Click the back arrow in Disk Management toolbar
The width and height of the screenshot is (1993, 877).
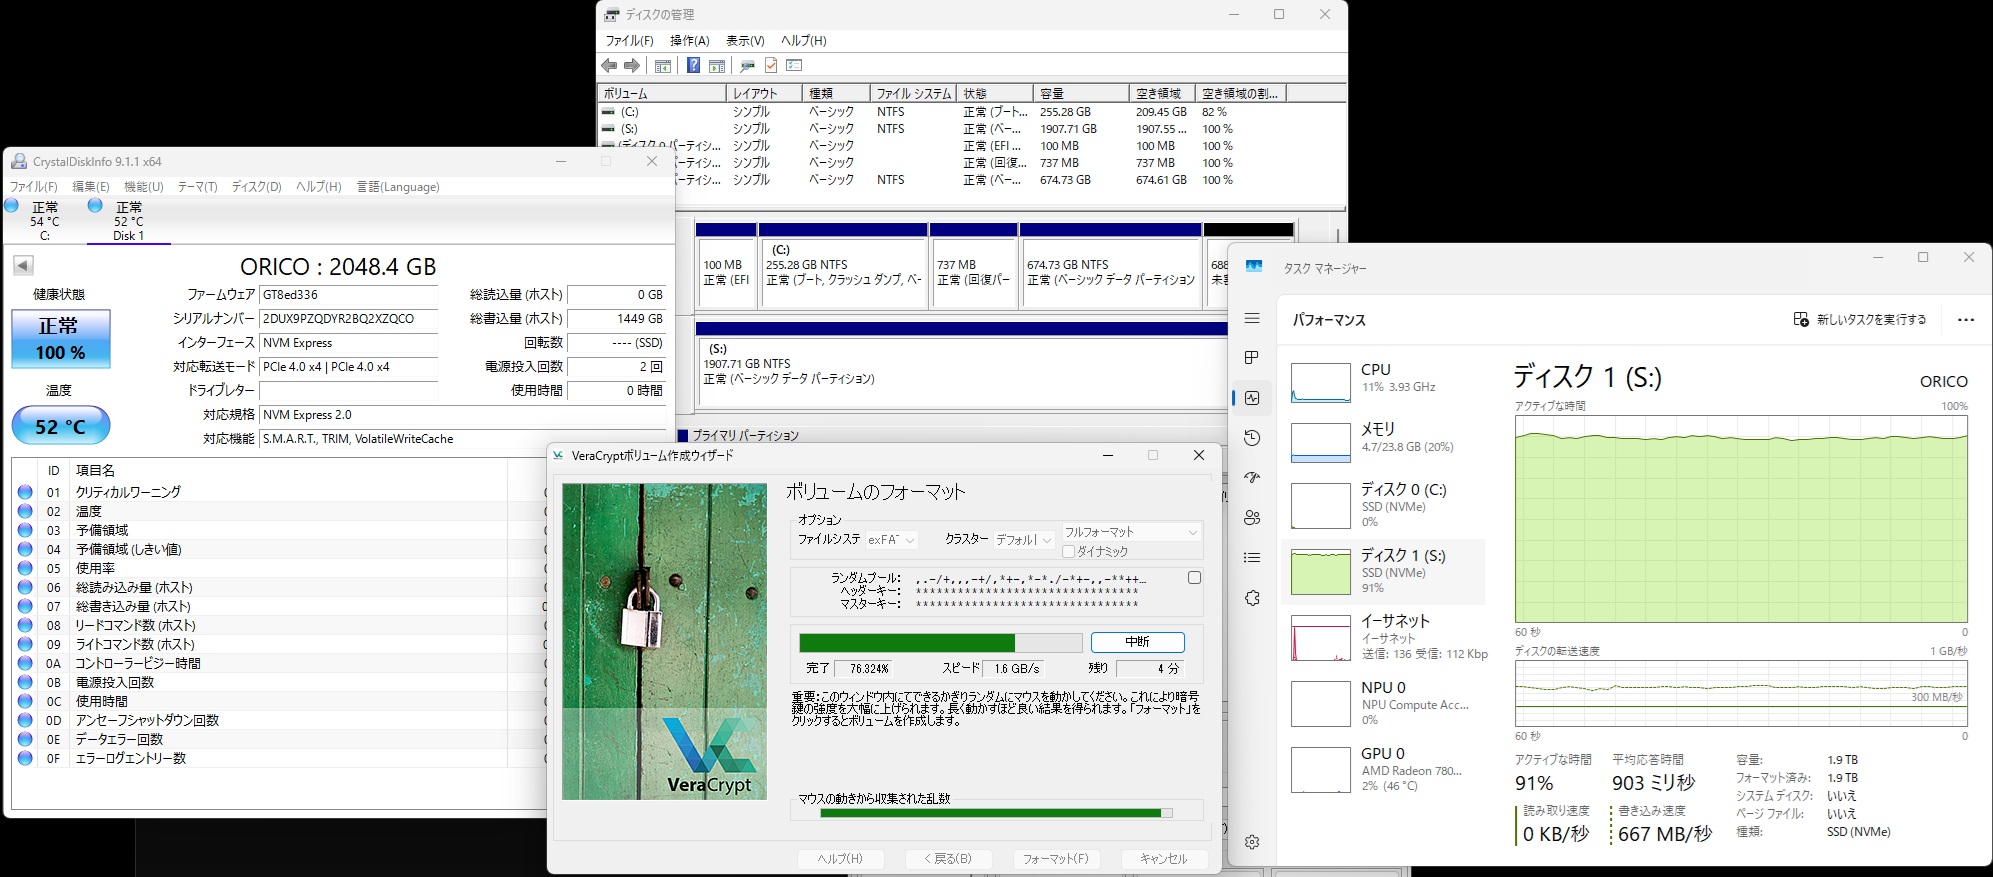(x=609, y=66)
